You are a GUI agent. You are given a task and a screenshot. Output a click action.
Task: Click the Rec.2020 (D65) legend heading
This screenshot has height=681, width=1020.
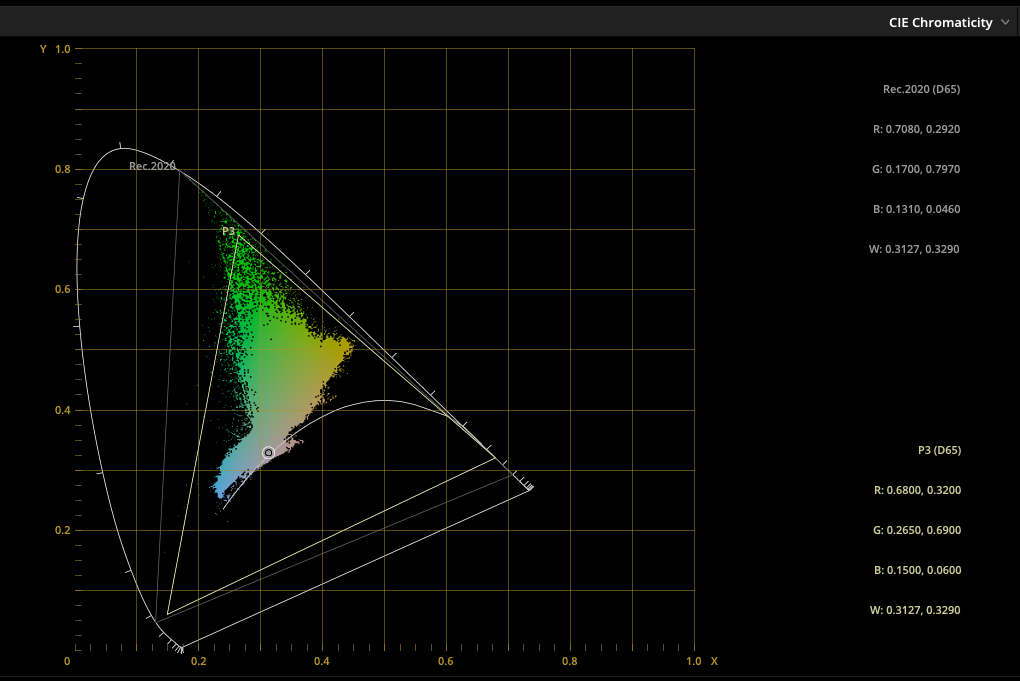(921, 89)
